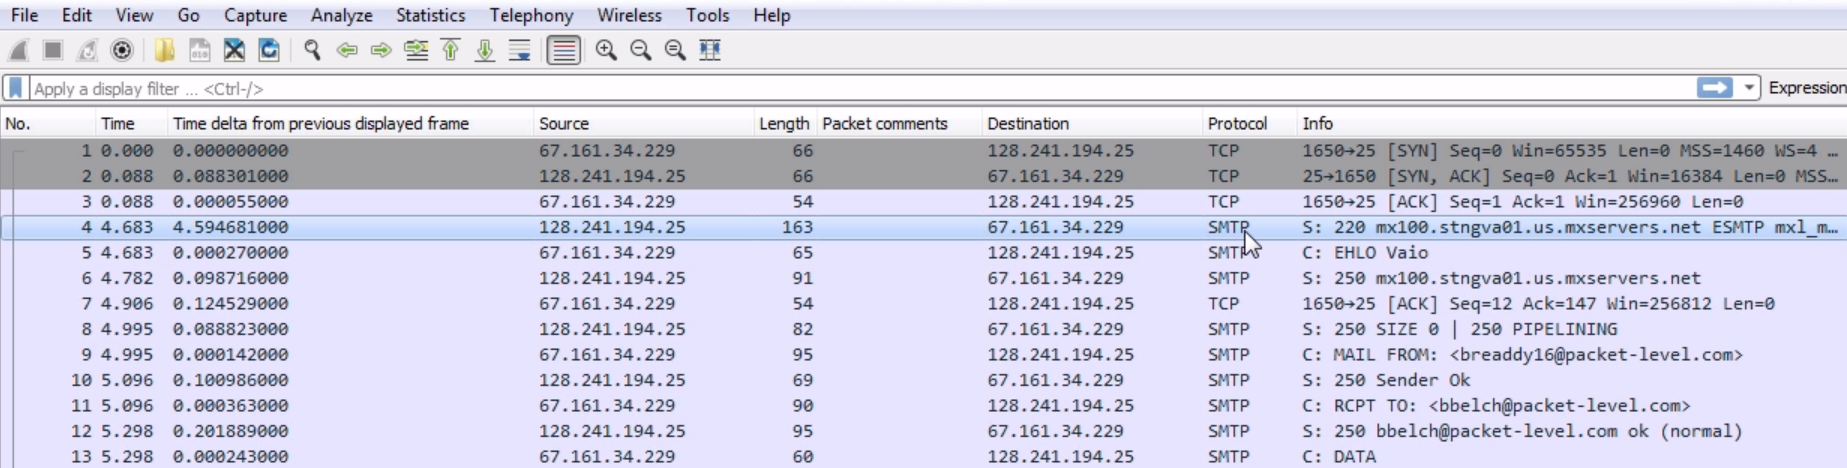Open a capture file using folder icon
This screenshot has width=1847, height=468.
pos(164,50)
